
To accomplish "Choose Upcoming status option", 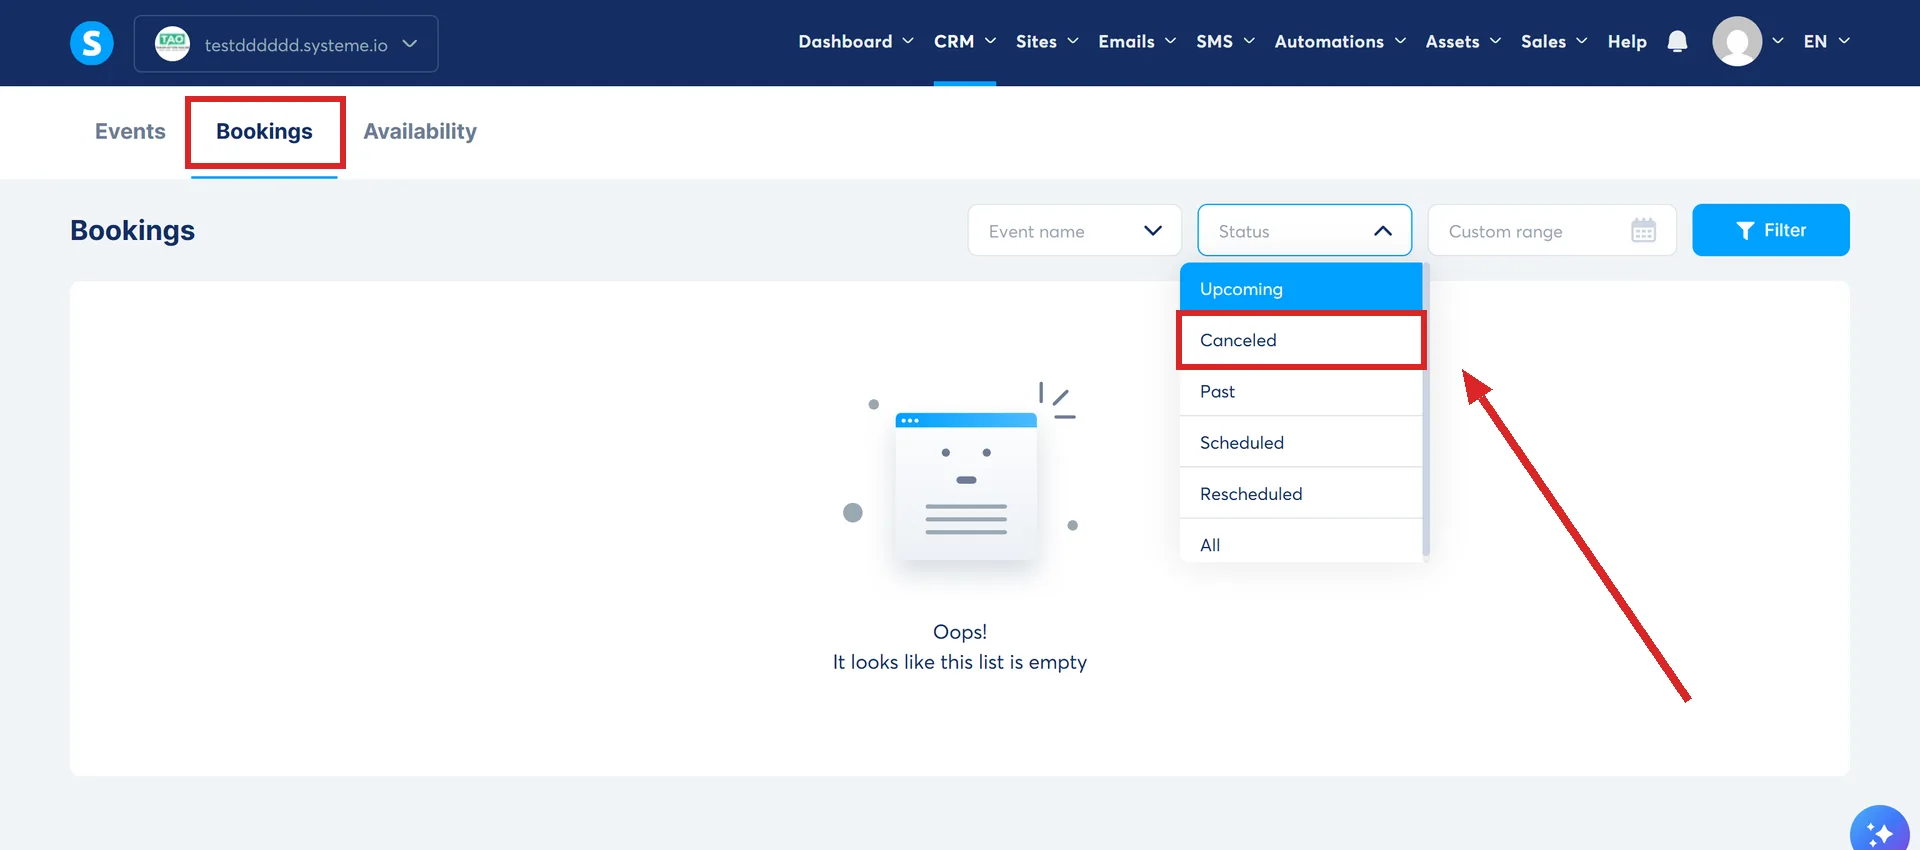I will coord(1300,289).
